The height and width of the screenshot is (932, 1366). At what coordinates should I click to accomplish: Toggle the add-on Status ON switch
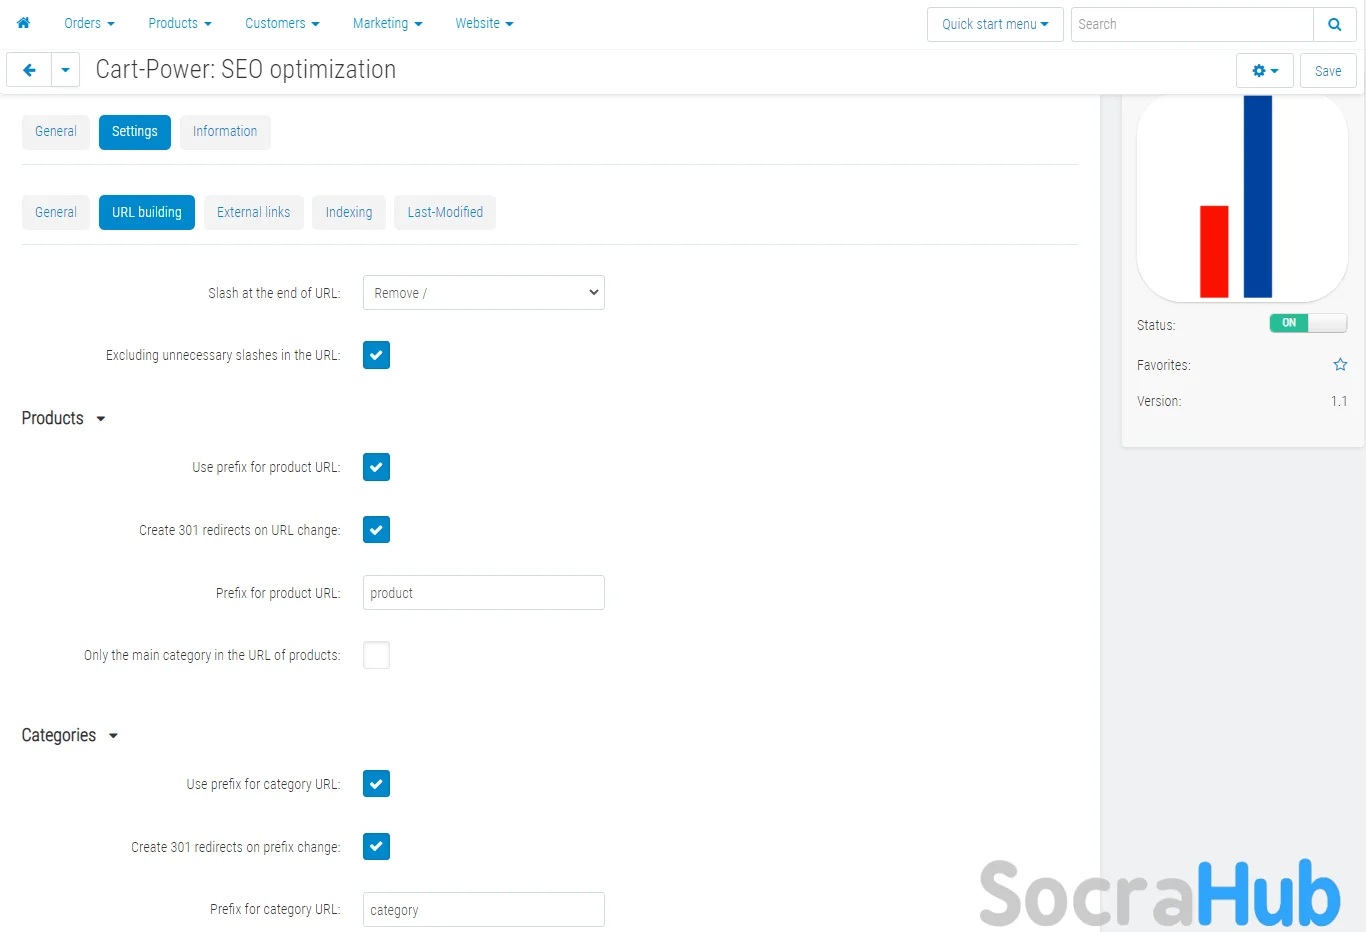point(1307,323)
